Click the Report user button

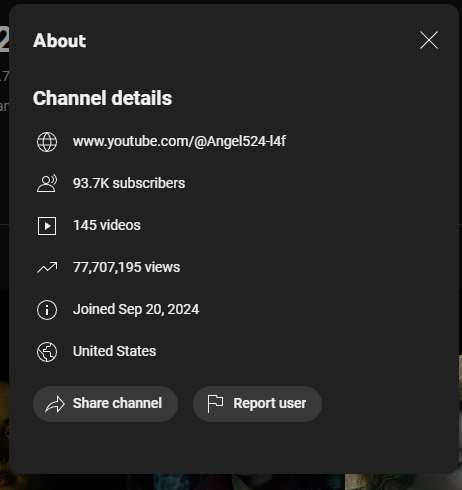(257, 404)
